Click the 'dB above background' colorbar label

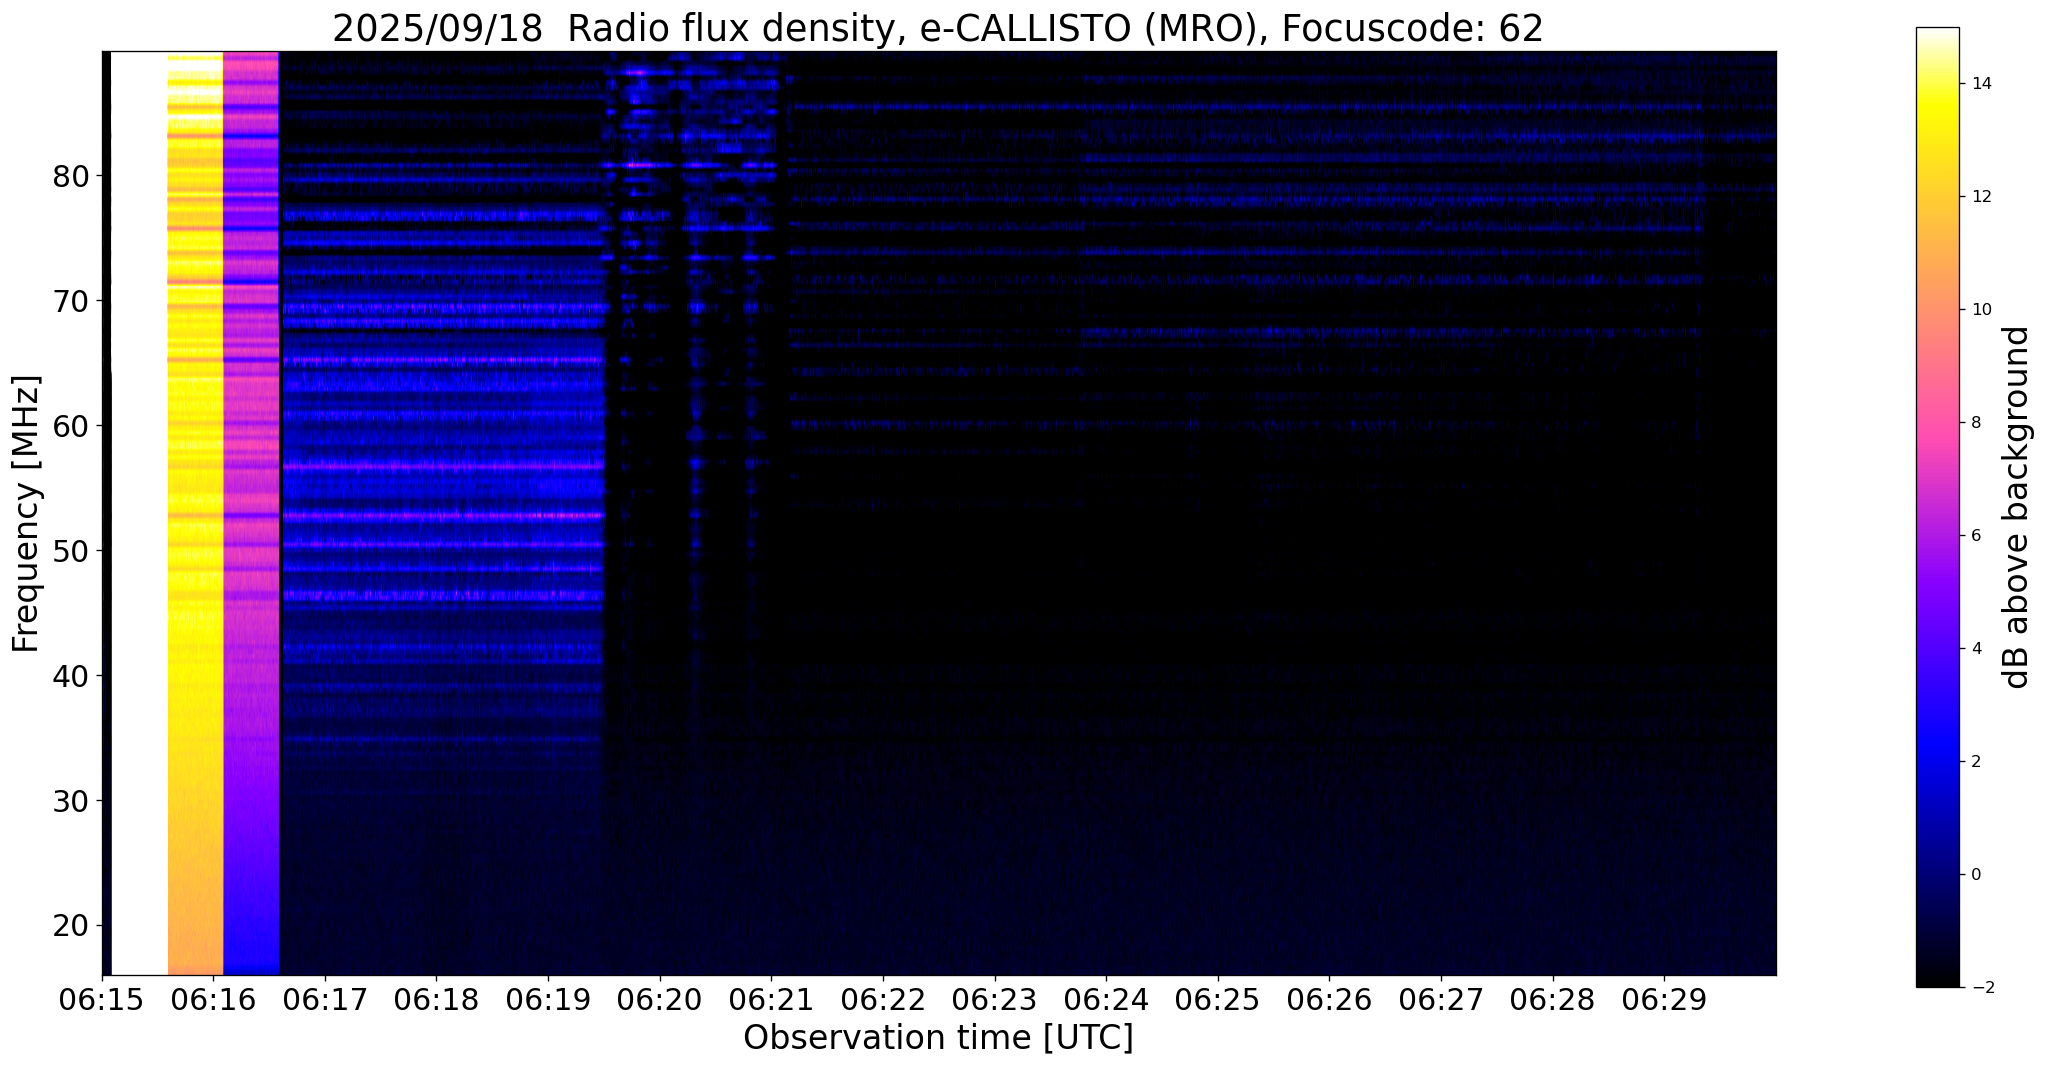(2017, 507)
